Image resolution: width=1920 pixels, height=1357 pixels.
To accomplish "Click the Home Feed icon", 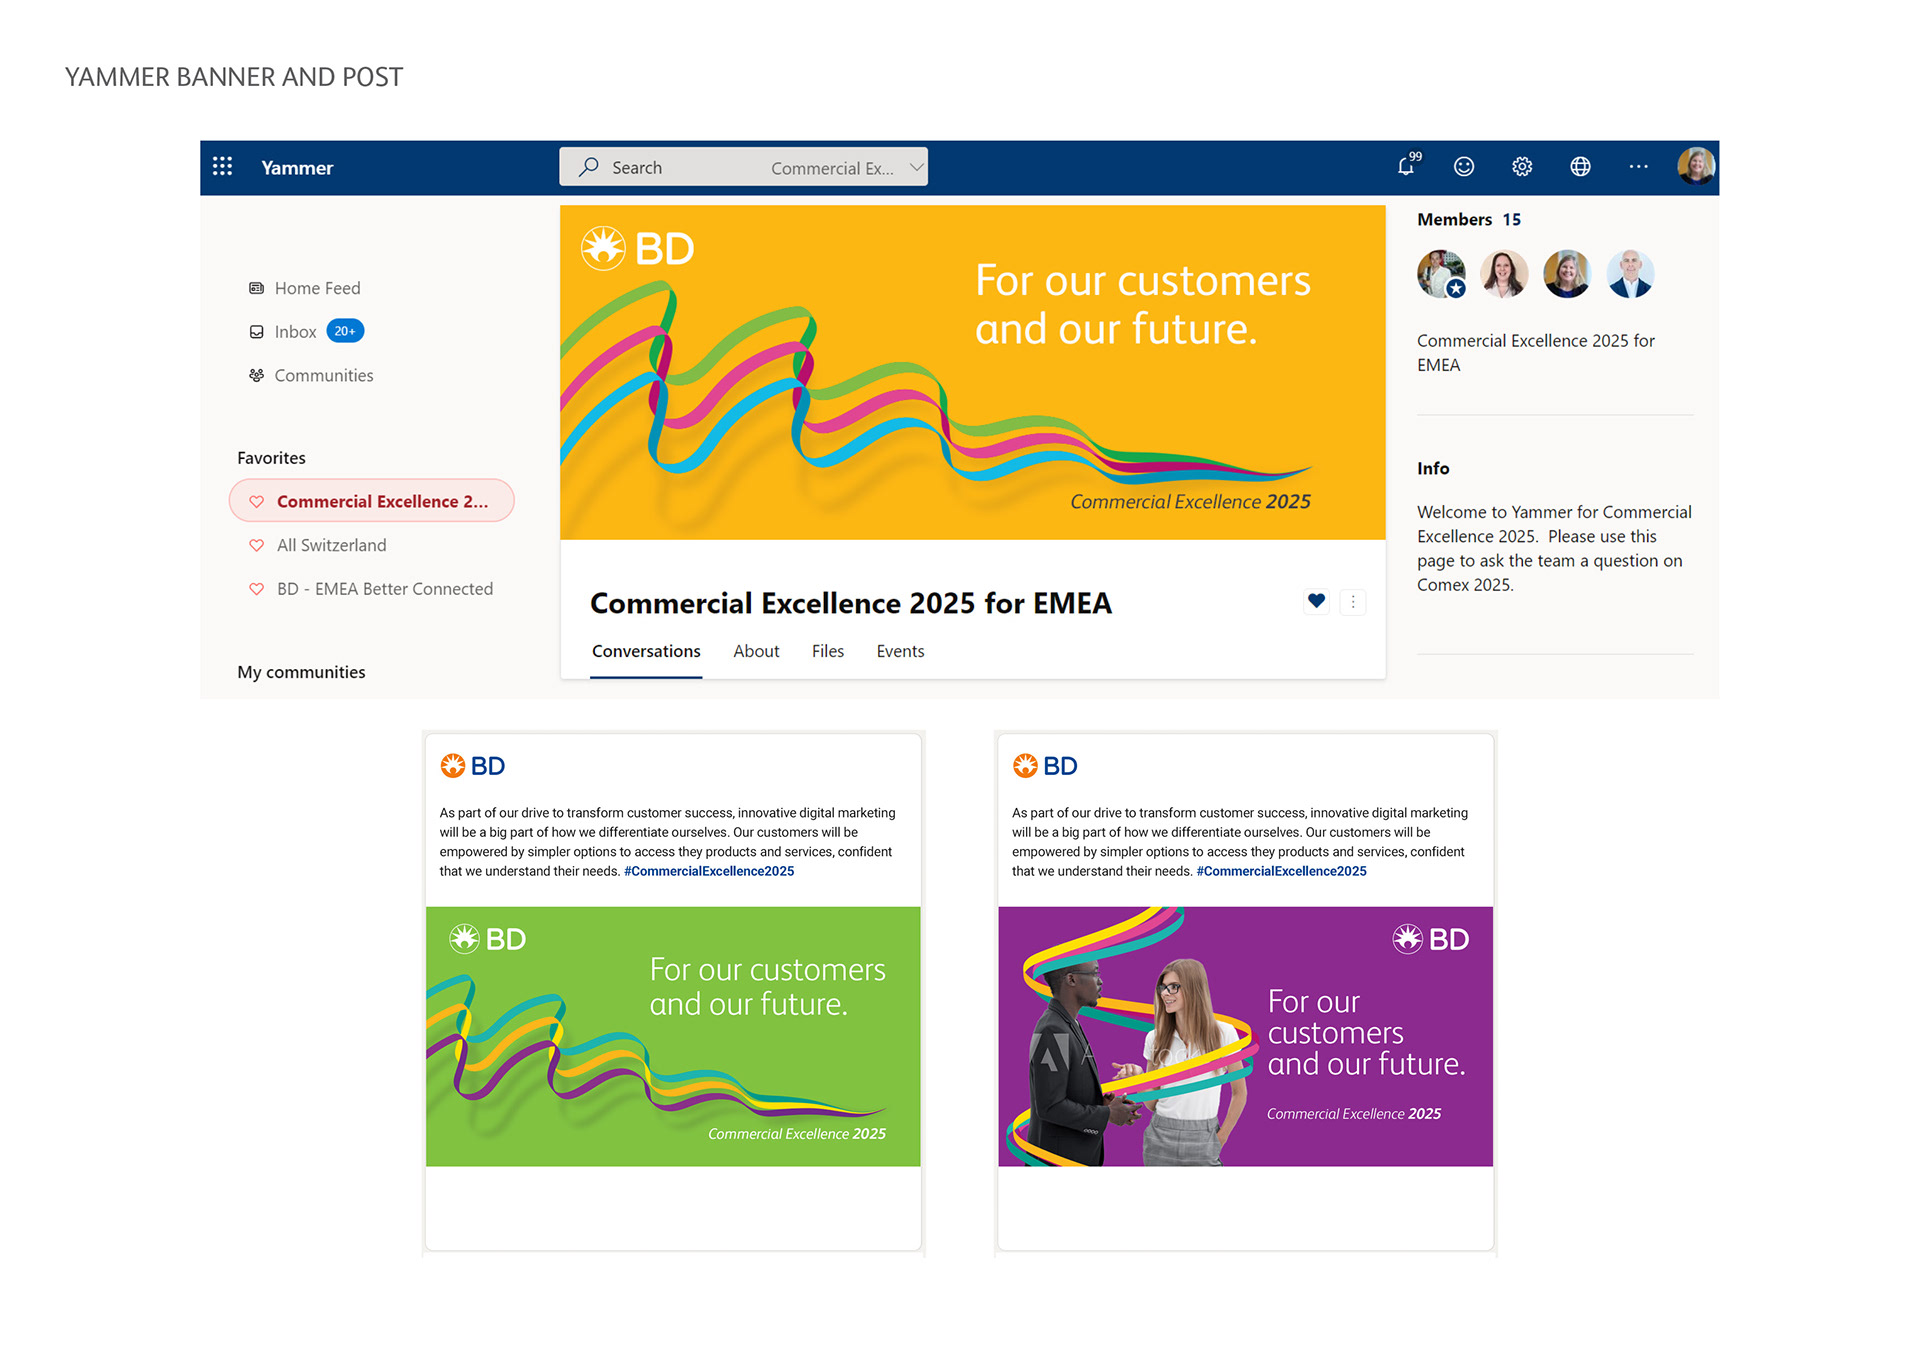I will [257, 288].
